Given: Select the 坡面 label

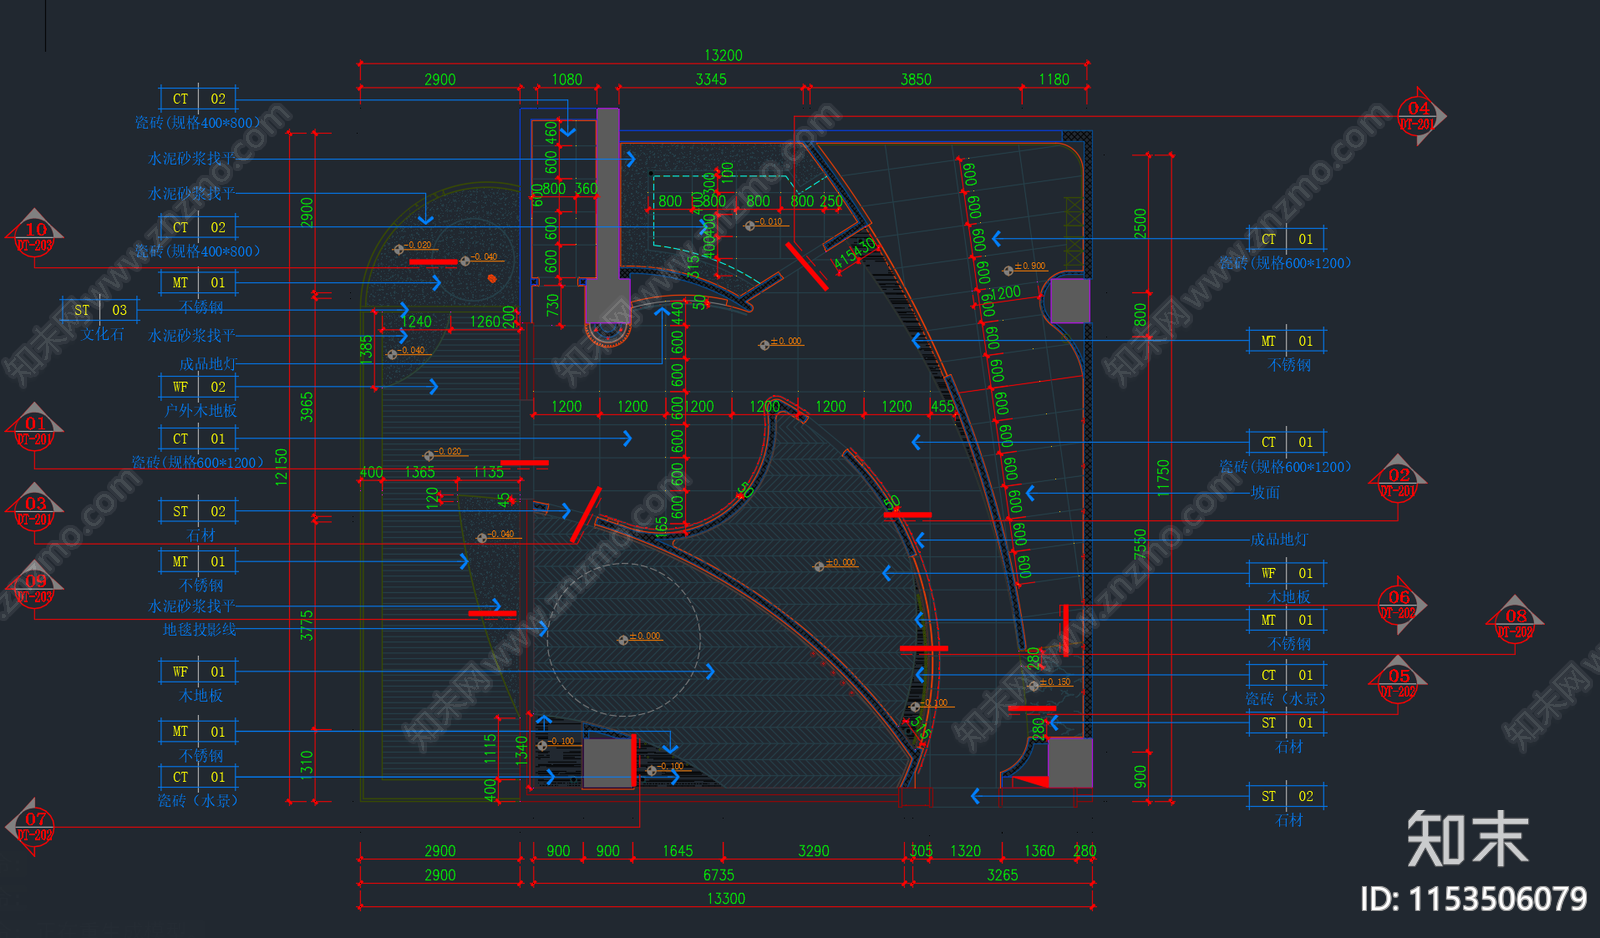Looking at the screenshot, I should coord(1265,492).
